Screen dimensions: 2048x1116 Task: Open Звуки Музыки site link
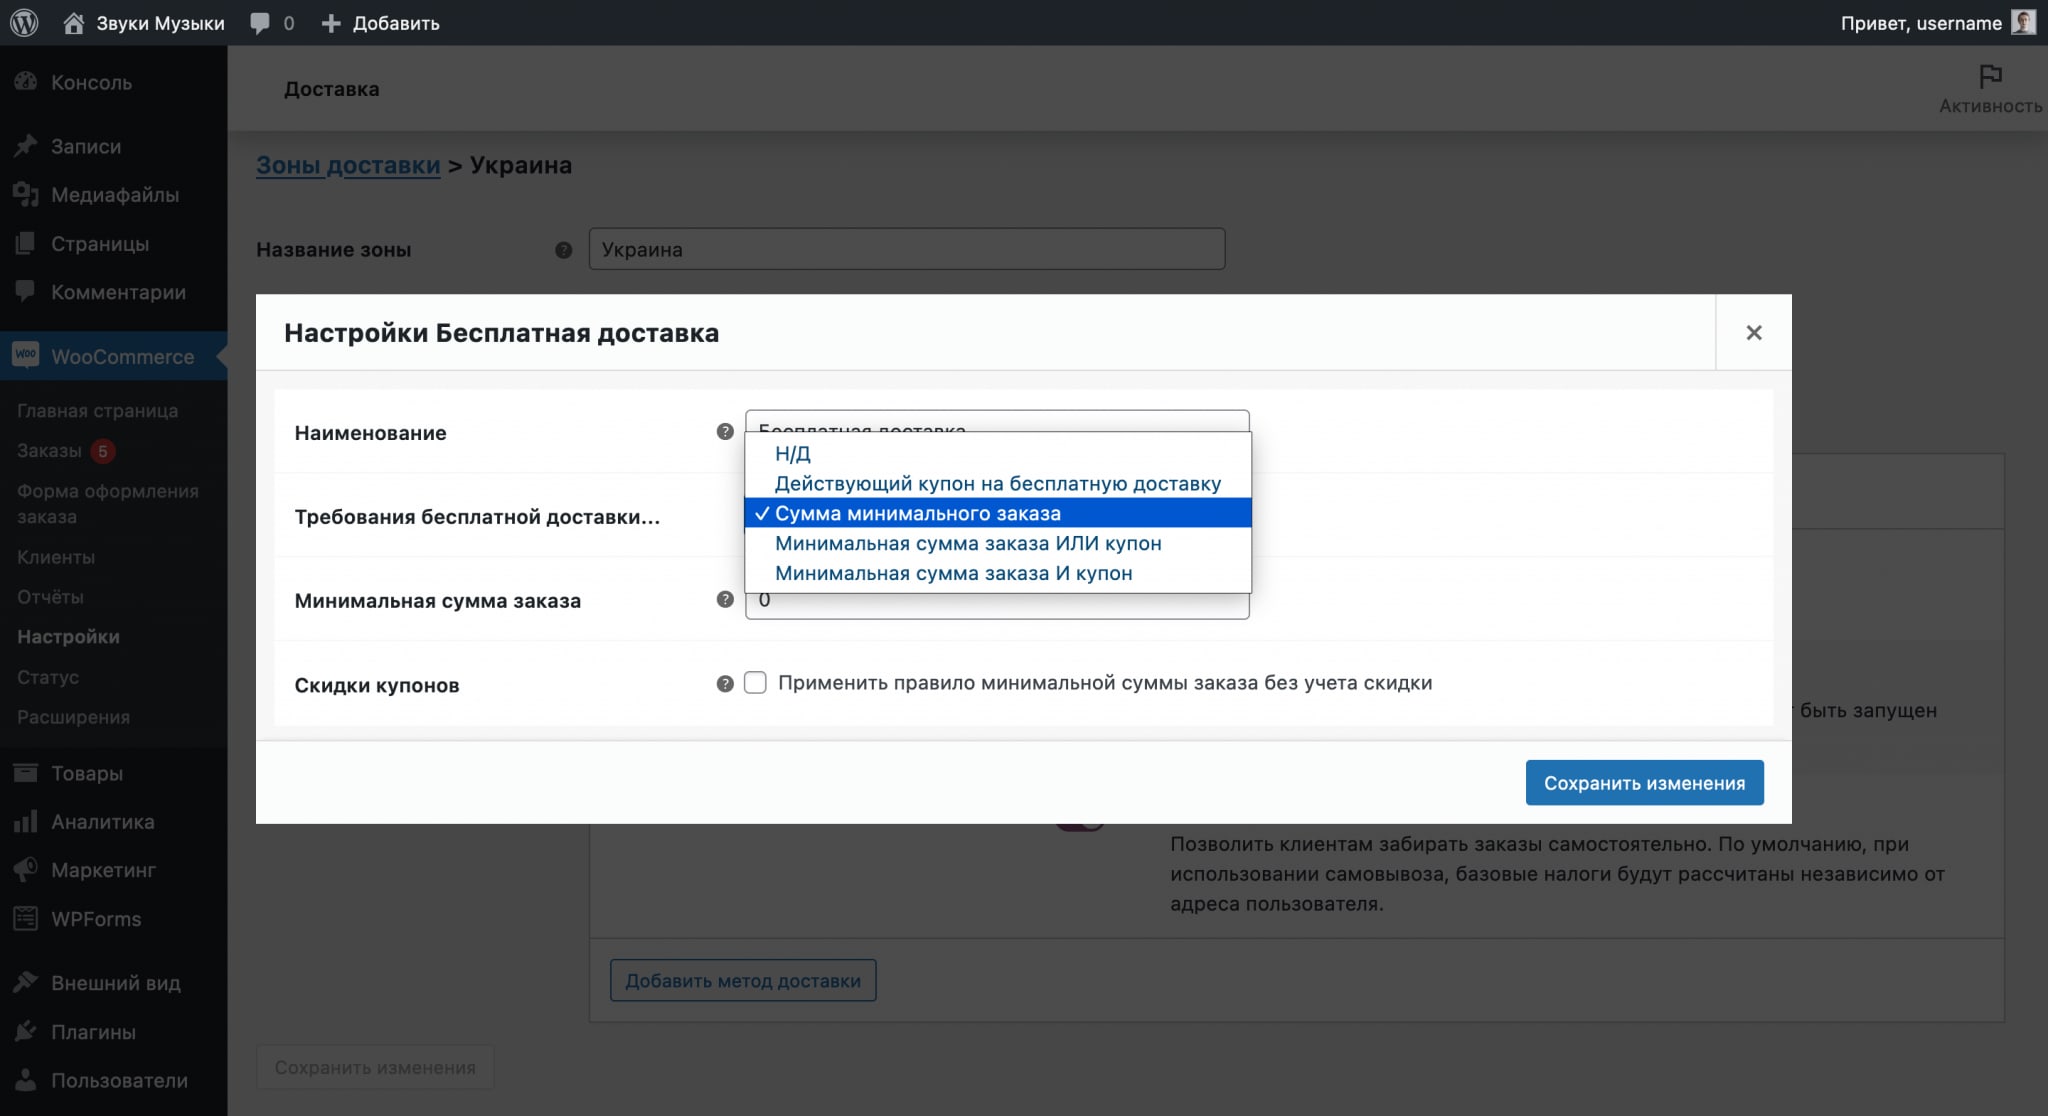coord(160,23)
